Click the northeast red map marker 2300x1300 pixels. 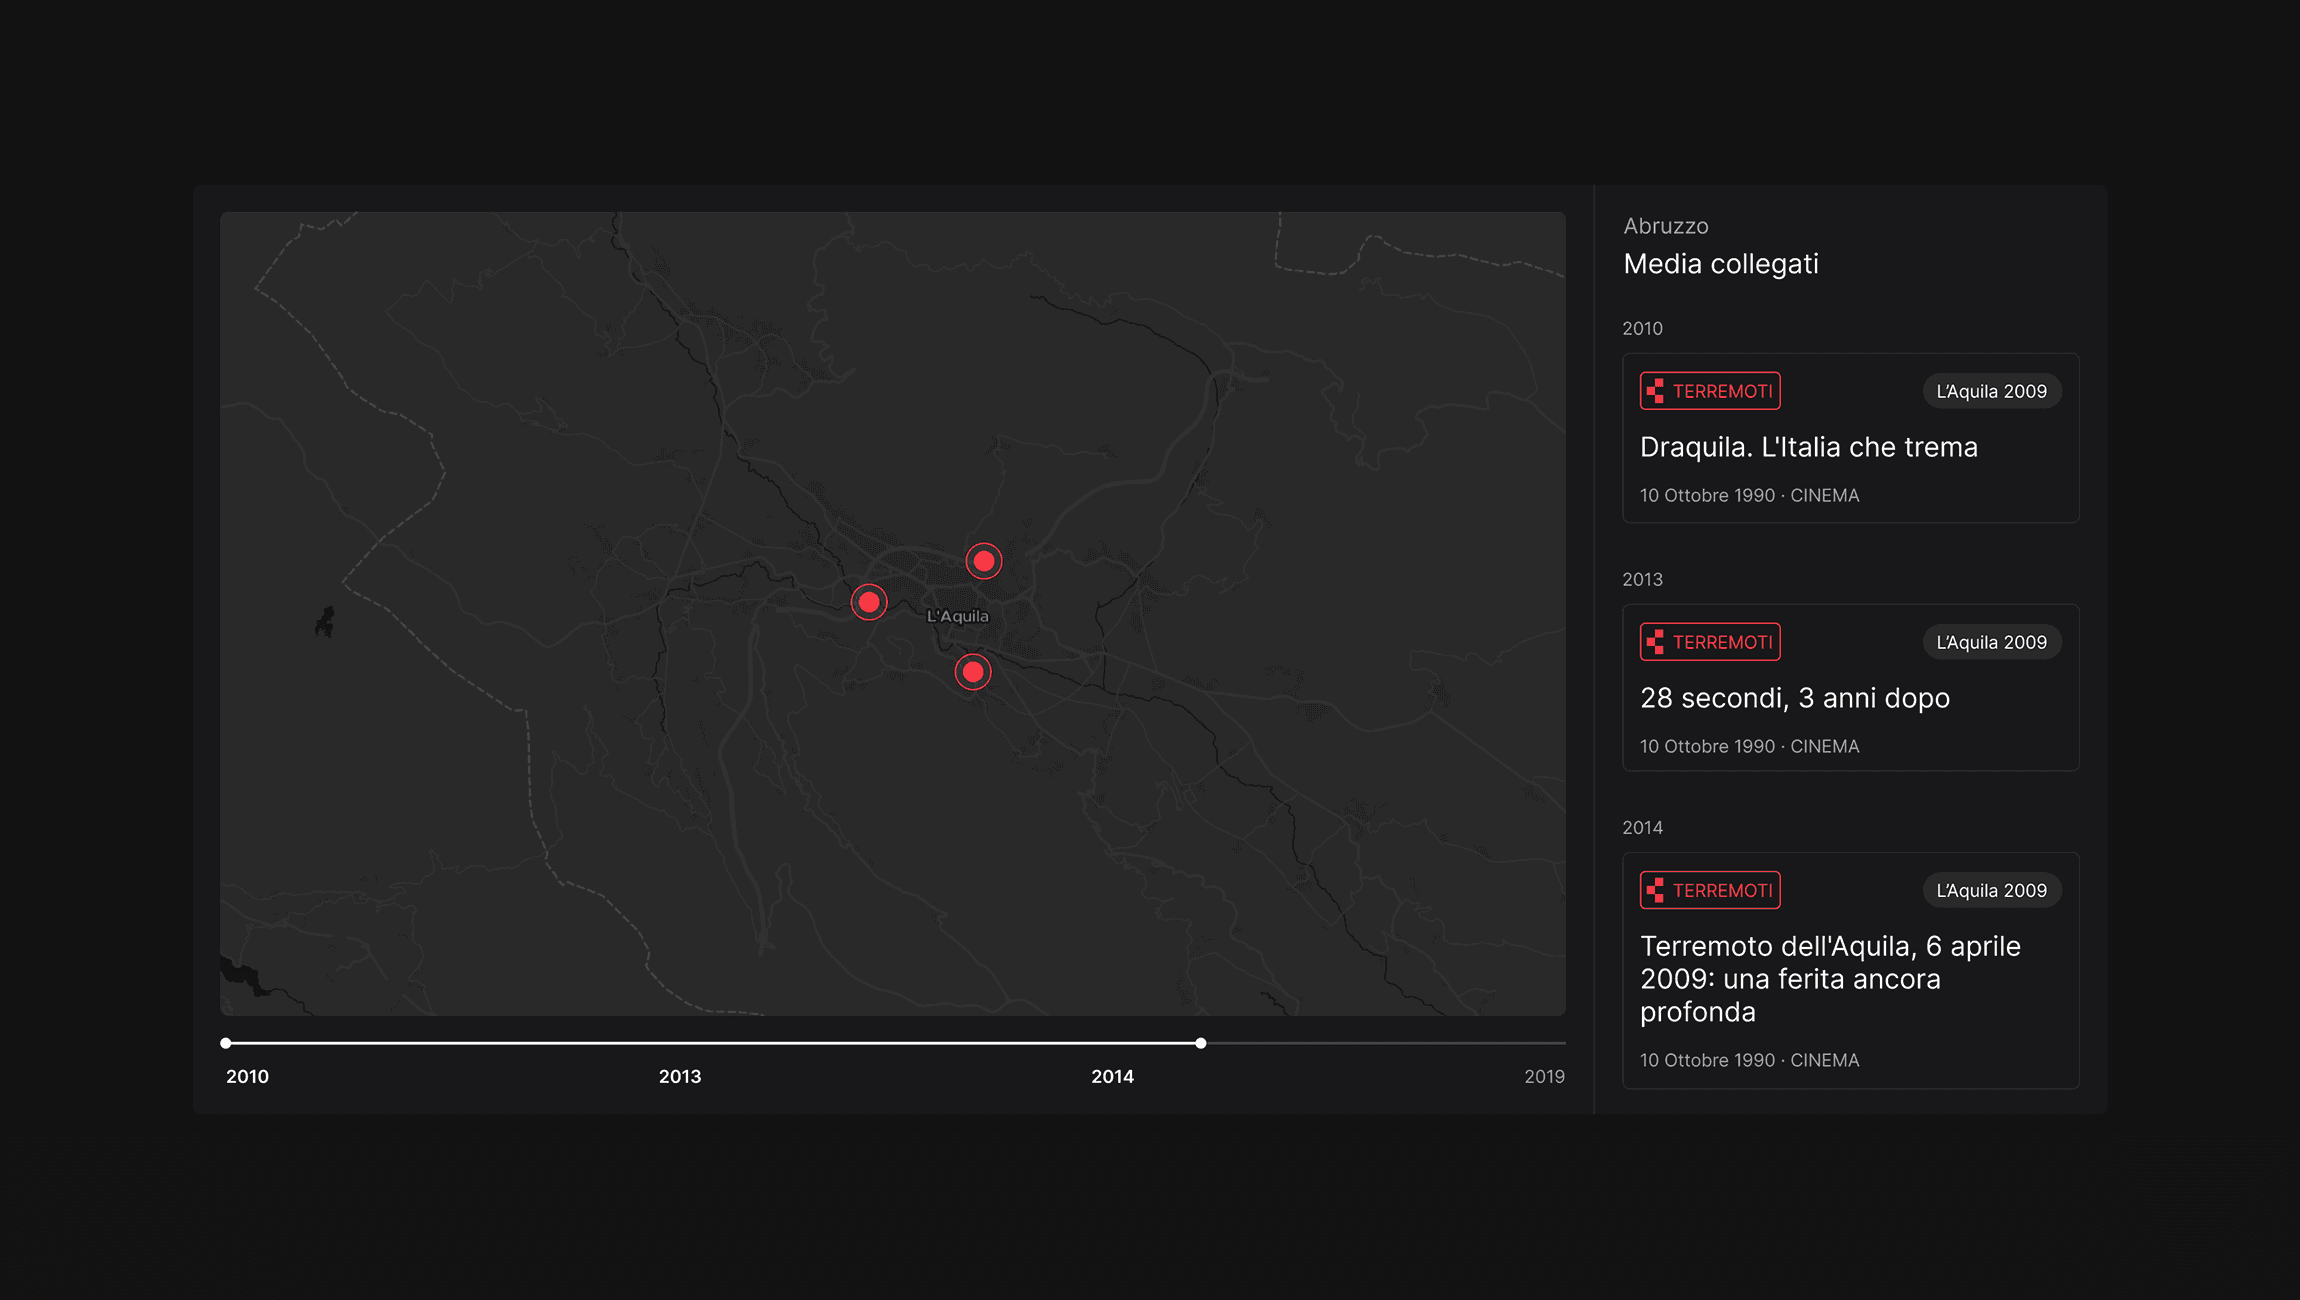pos(983,561)
